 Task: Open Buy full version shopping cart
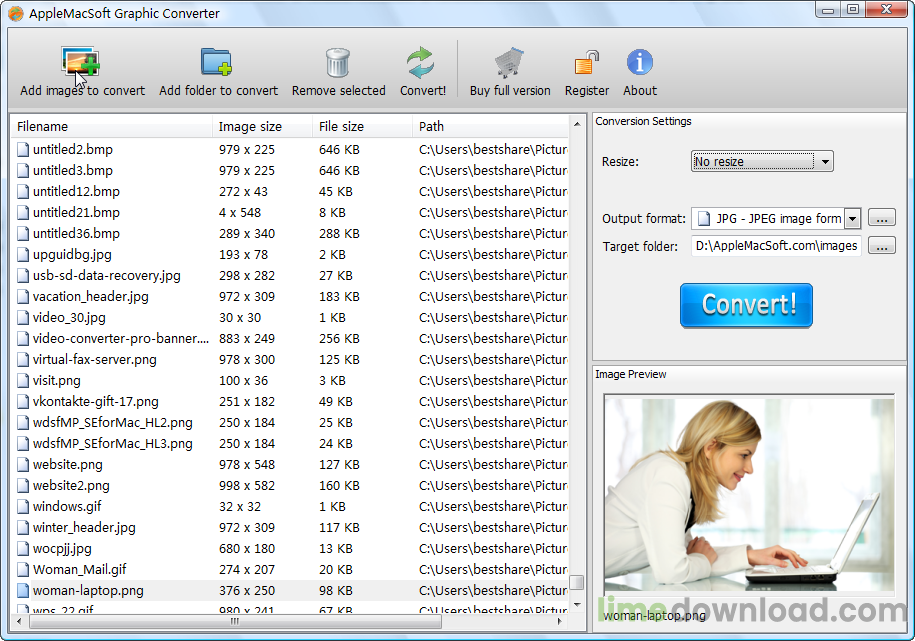click(510, 63)
